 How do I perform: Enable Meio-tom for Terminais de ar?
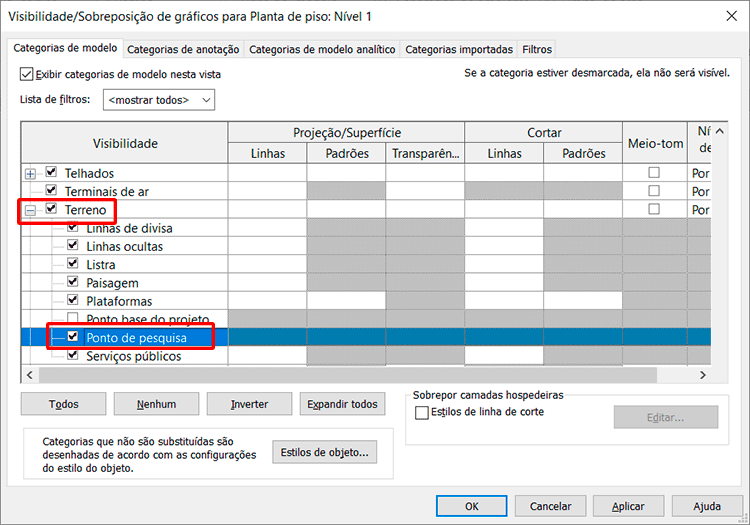point(654,191)
